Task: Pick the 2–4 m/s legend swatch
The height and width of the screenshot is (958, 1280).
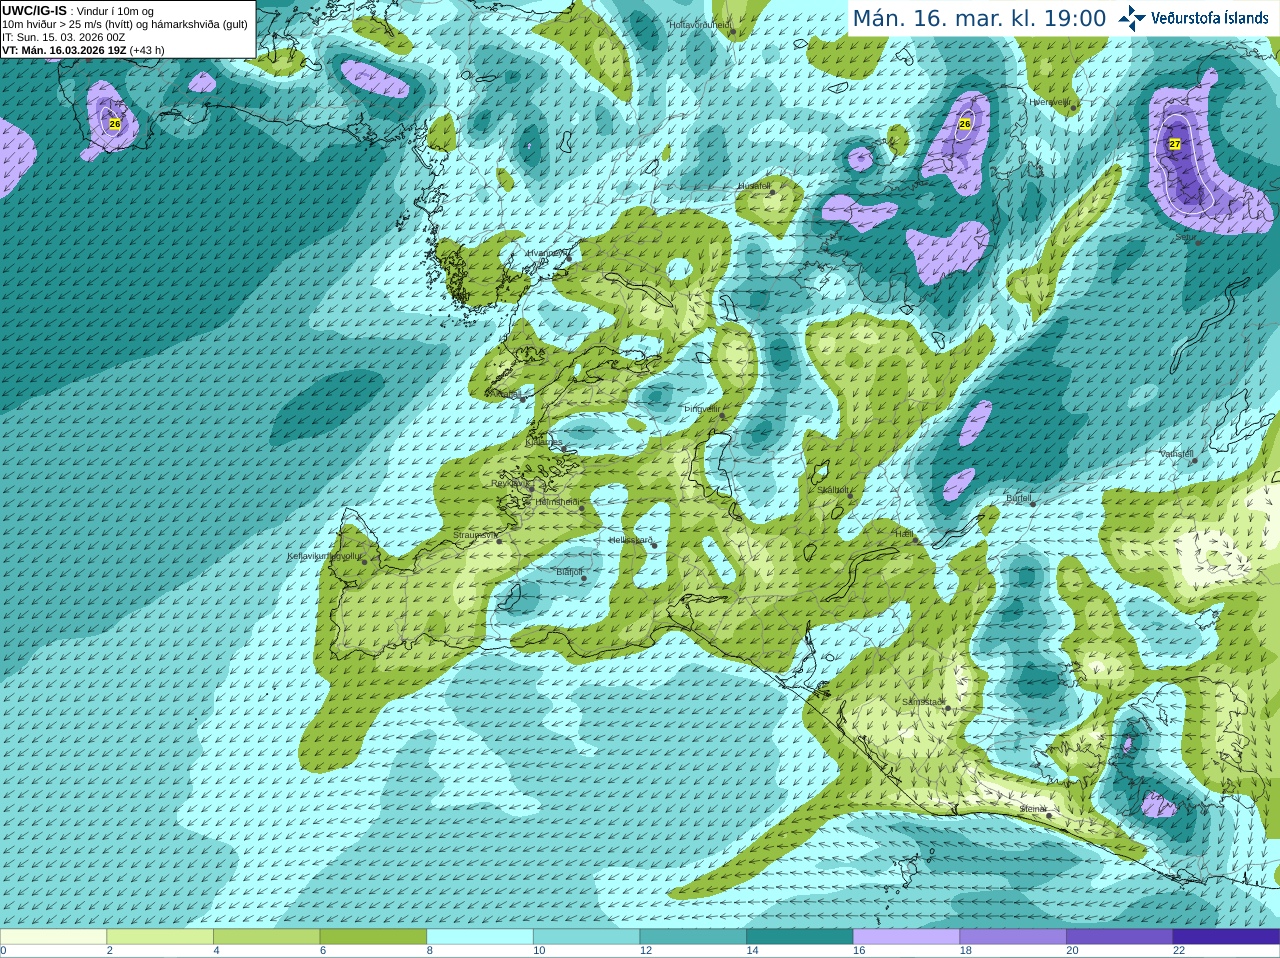Action: pyautogui.click(x=160, y=937)
